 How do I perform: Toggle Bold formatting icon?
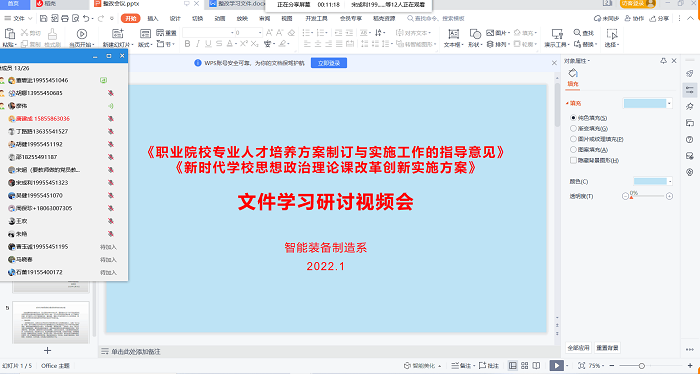pyautogui.click(x=188, y=44)
